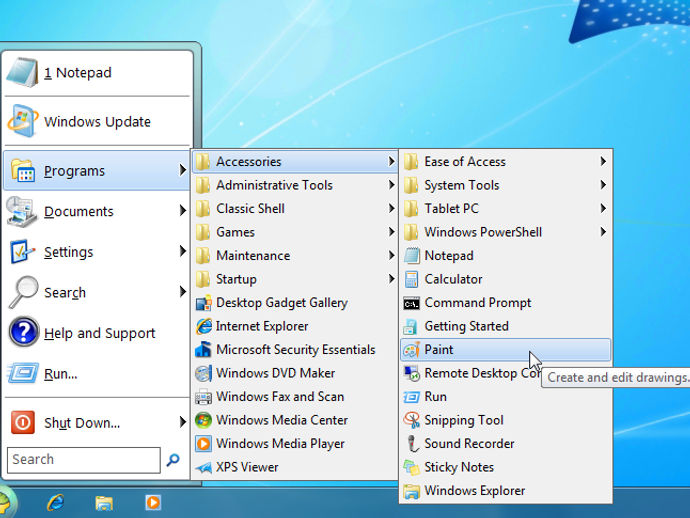Click the magnifier button beside search box

point(173,460)
